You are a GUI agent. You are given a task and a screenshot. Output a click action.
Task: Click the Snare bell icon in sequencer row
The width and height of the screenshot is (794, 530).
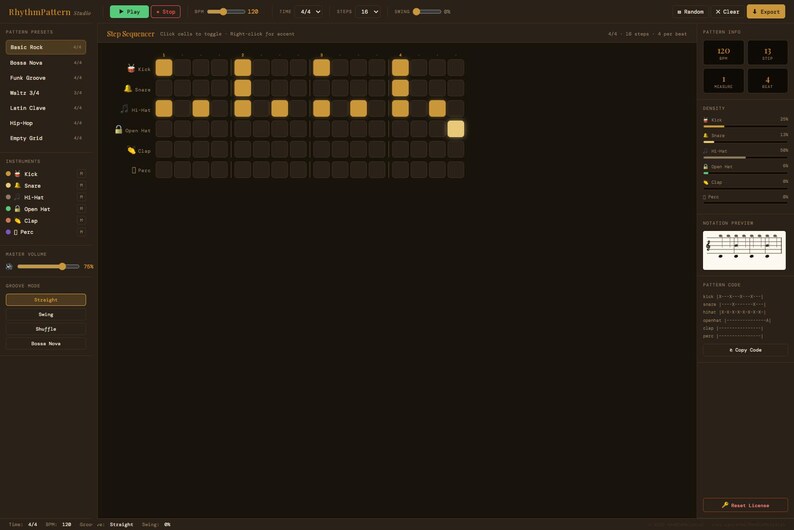coord(128,89)
